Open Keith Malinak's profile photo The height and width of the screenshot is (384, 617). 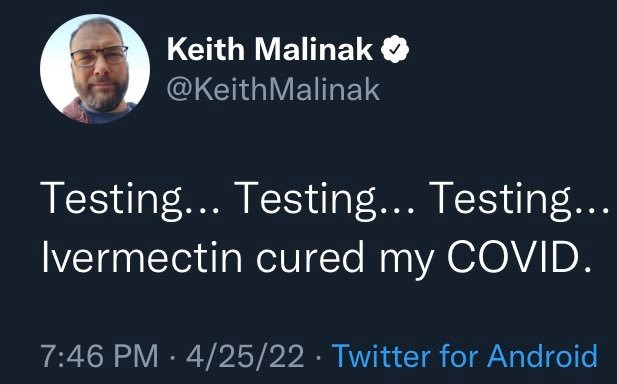click(x=95, y=69)
